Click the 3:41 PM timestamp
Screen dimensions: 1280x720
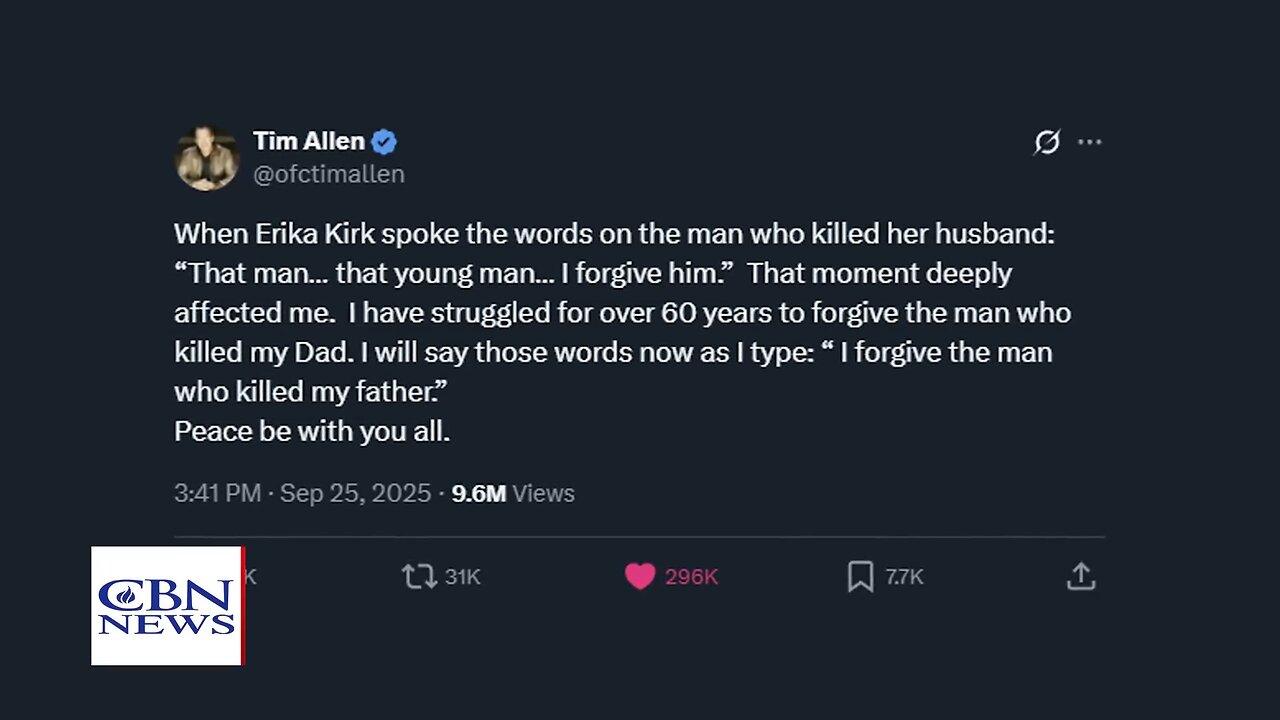click(x=217, y=493)
